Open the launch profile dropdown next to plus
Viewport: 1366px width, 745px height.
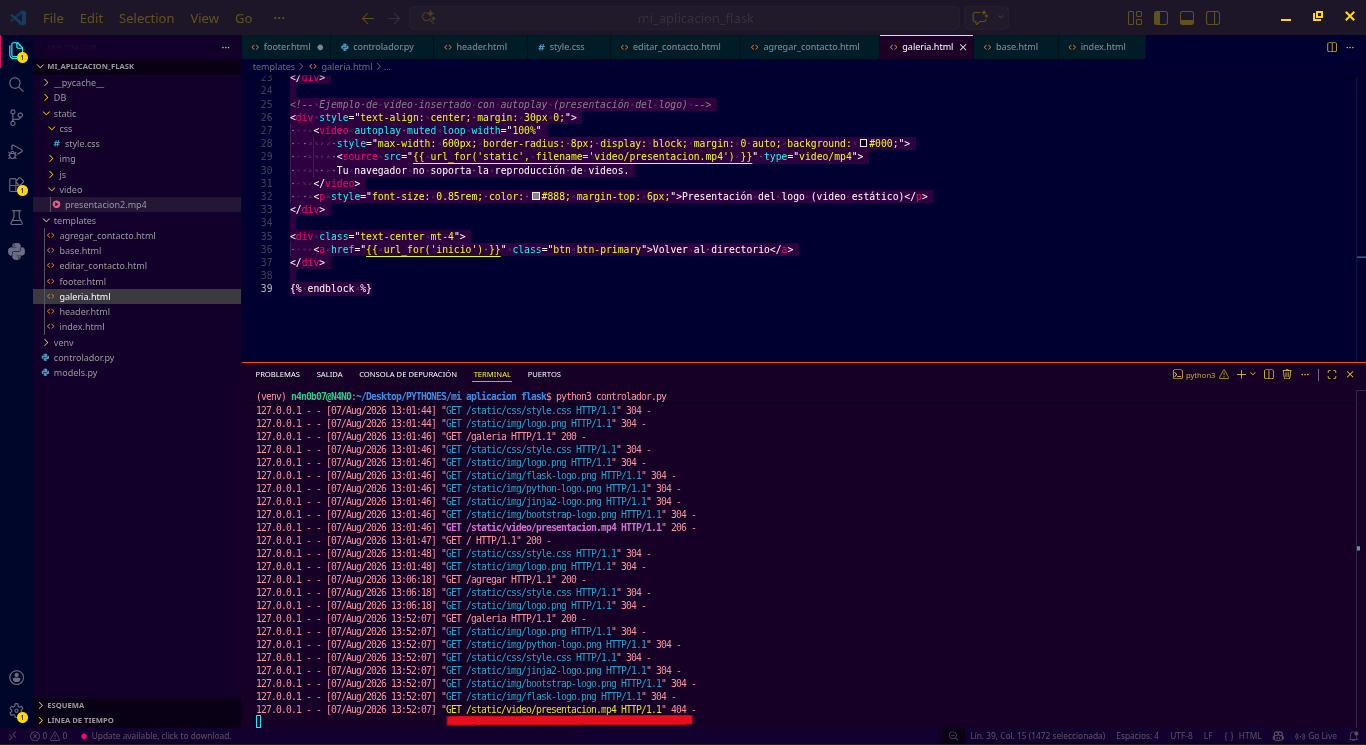(1253, 374)
